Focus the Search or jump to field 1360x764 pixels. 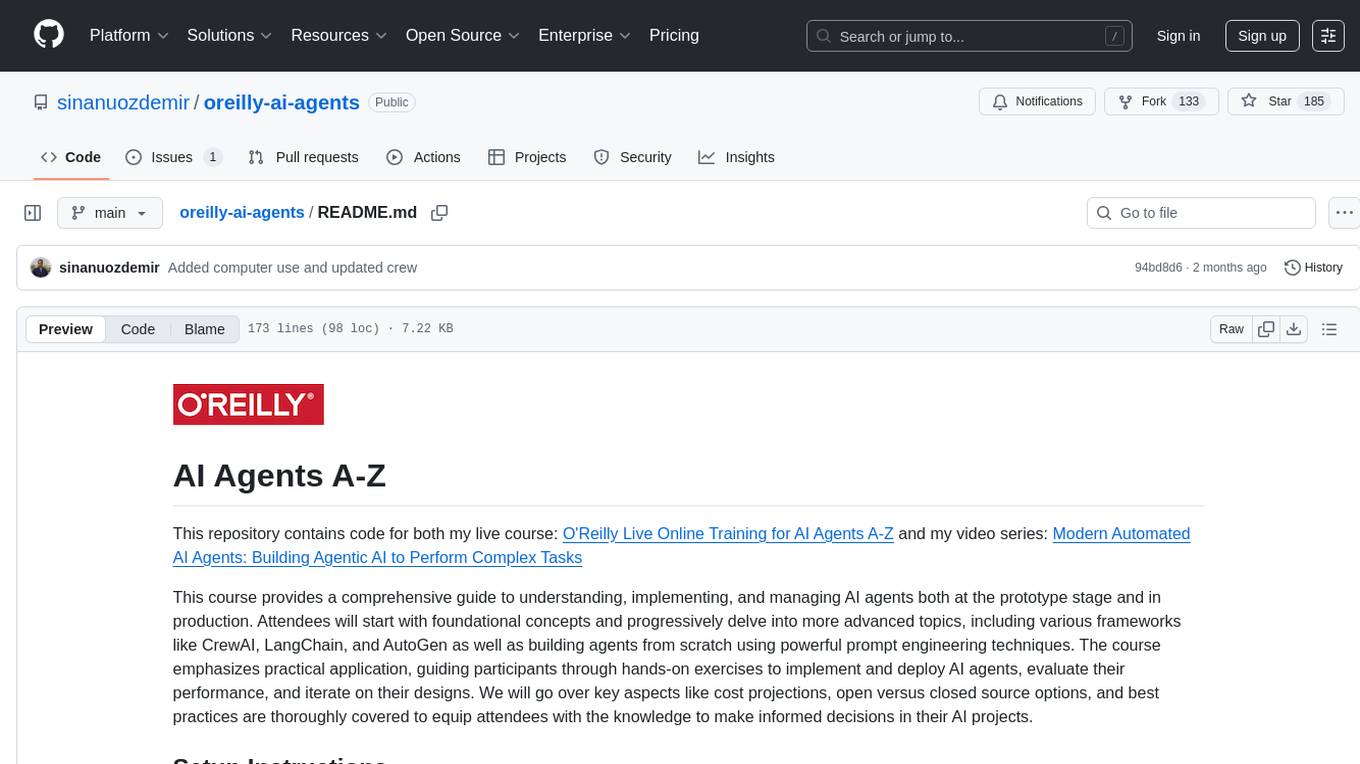coord(970,36)
